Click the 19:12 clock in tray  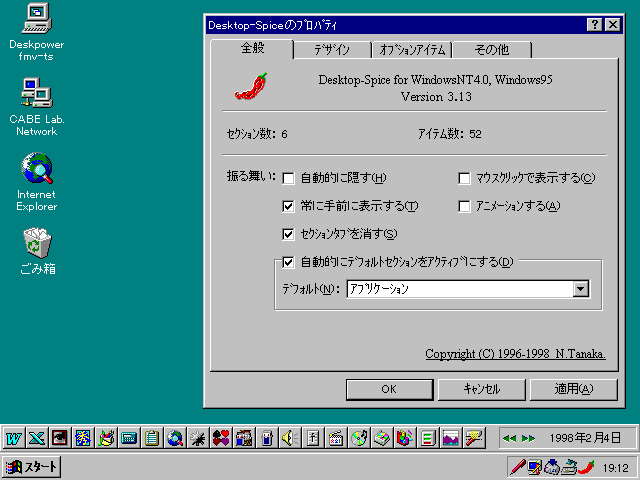616,468
